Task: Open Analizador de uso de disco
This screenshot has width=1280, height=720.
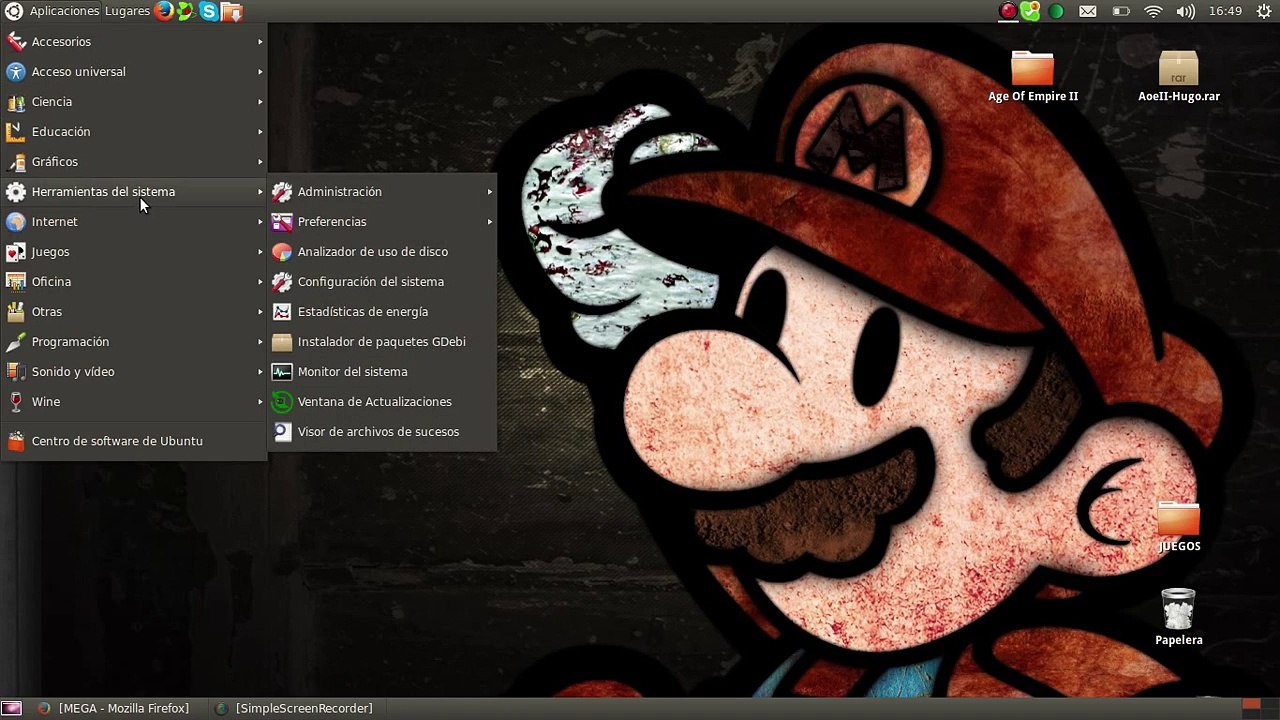Action: [x=372, y=252]
